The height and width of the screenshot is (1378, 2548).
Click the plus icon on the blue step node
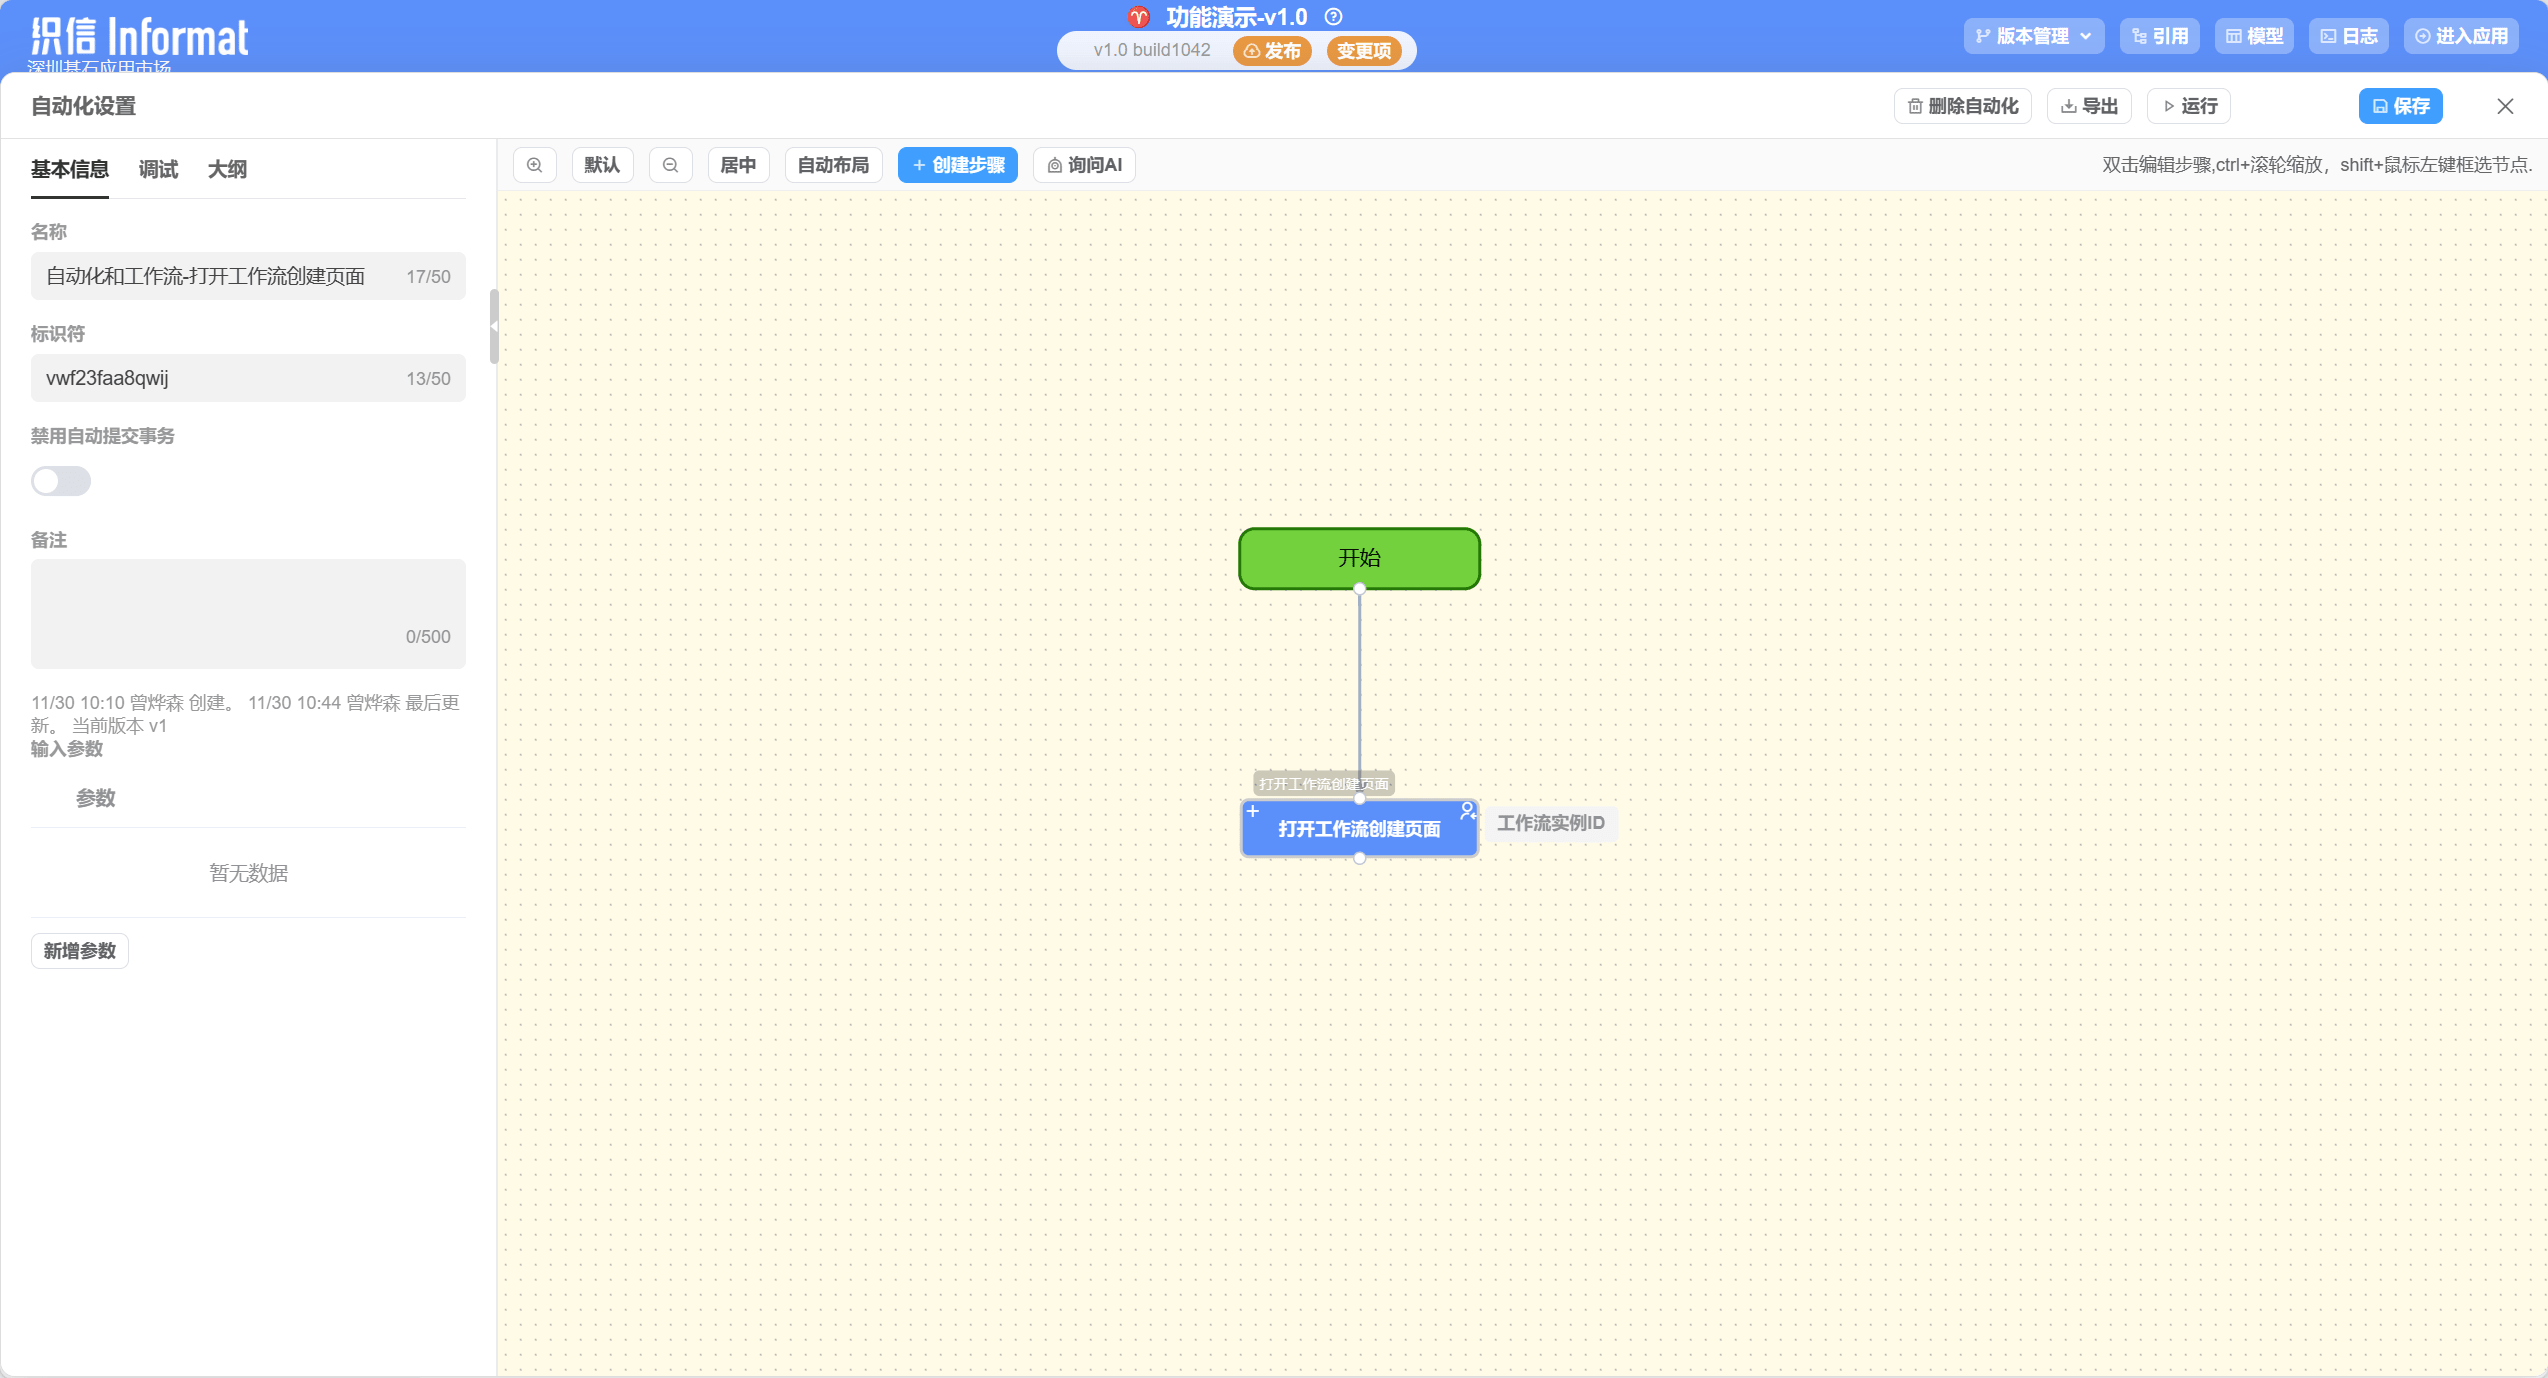[1253, 811]
